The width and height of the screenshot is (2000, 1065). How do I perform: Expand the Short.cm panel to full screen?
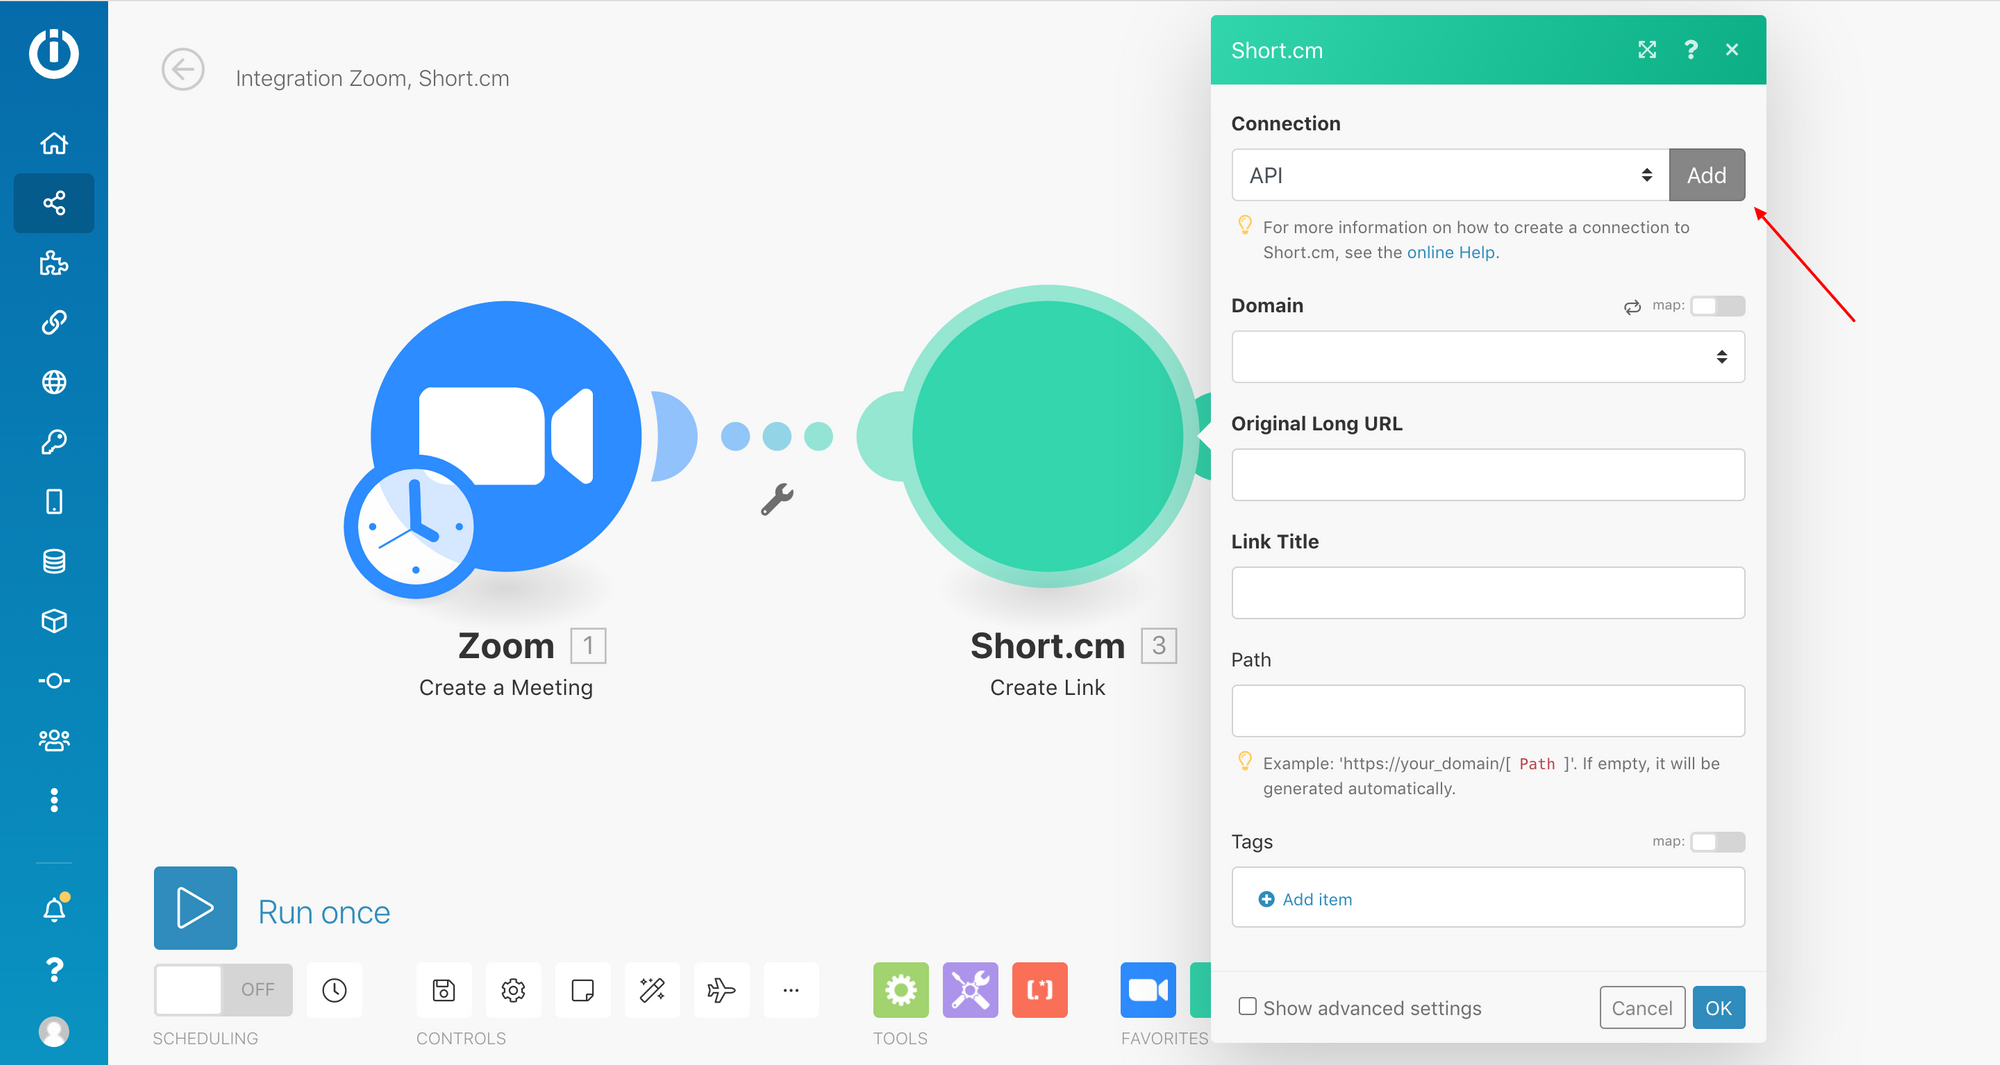(1647, 50)
